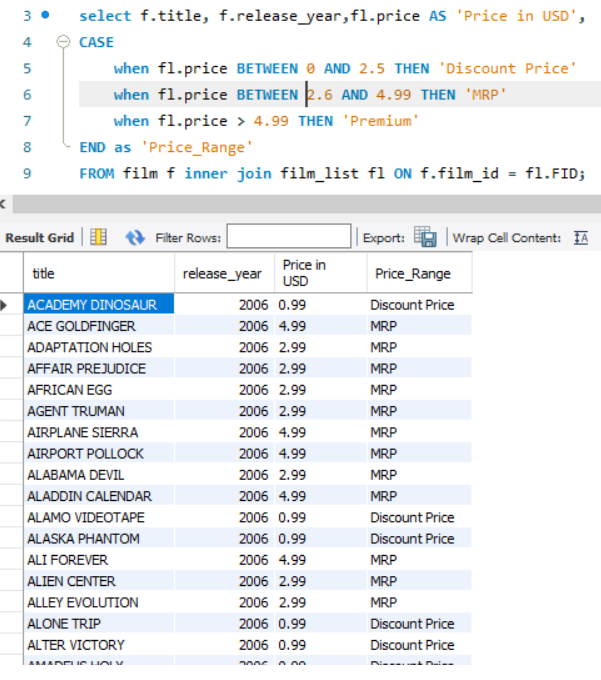The height and width of the screenshot is (680, 601).
Task: Focus the Filter Rows input field
Action: click(289, 236)
